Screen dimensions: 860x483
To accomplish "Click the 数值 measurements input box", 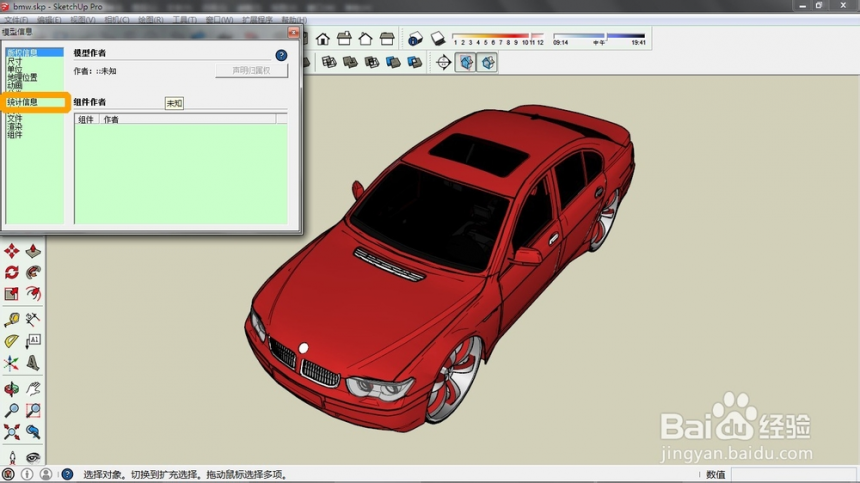I will pyautogui.click(x=793, y=474).
